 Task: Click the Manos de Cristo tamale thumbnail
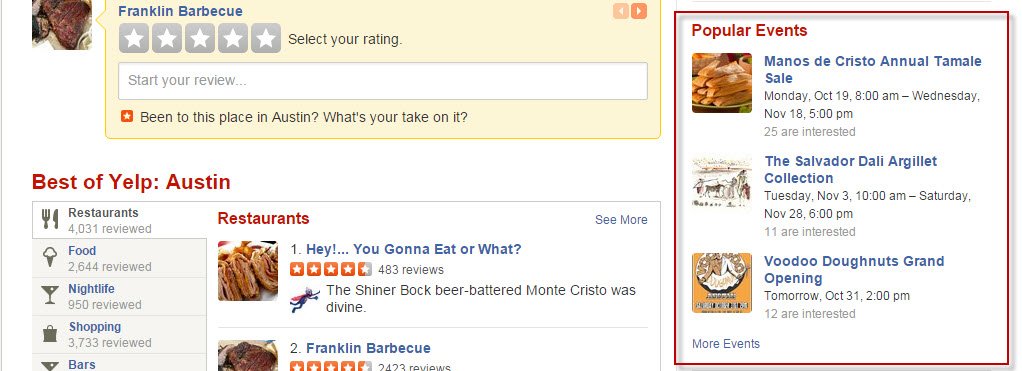[x=722, y=83]
